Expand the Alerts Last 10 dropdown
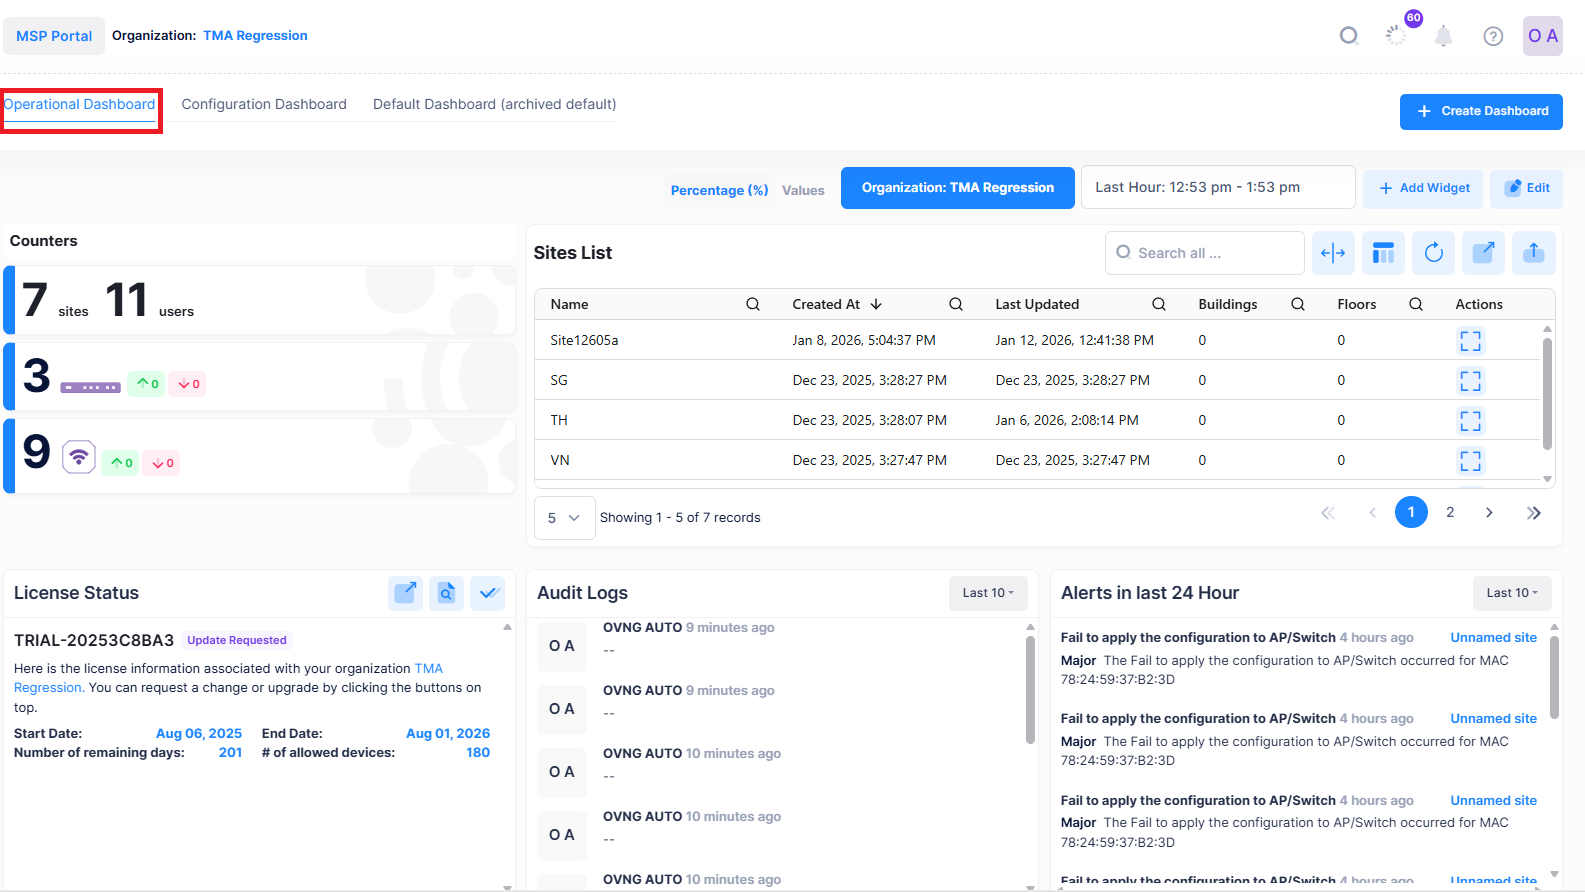1585x892 pixels. click(x=1511, y=593)
